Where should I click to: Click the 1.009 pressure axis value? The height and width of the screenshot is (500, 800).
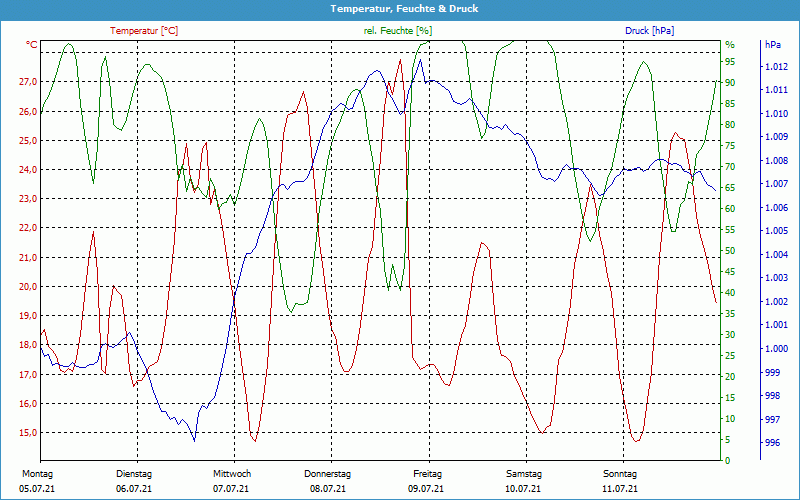pos(776,136)
